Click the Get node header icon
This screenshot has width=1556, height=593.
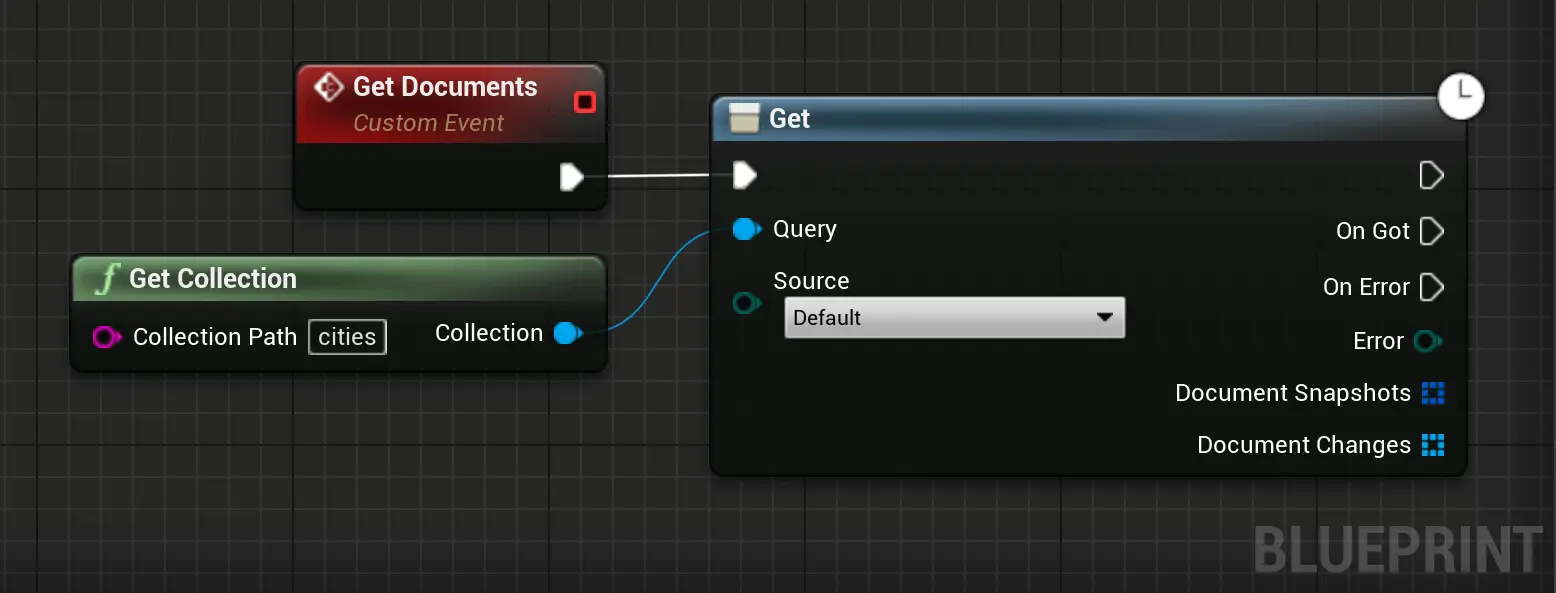coord(744,118)
